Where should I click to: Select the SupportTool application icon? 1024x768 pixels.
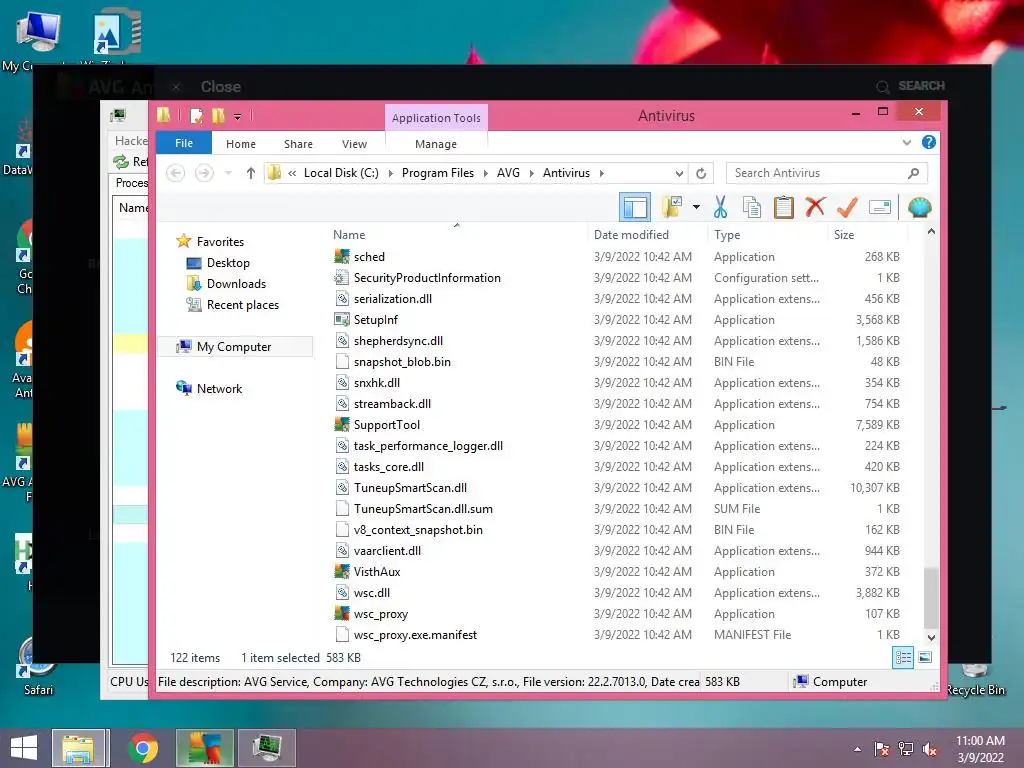(342, 424)
